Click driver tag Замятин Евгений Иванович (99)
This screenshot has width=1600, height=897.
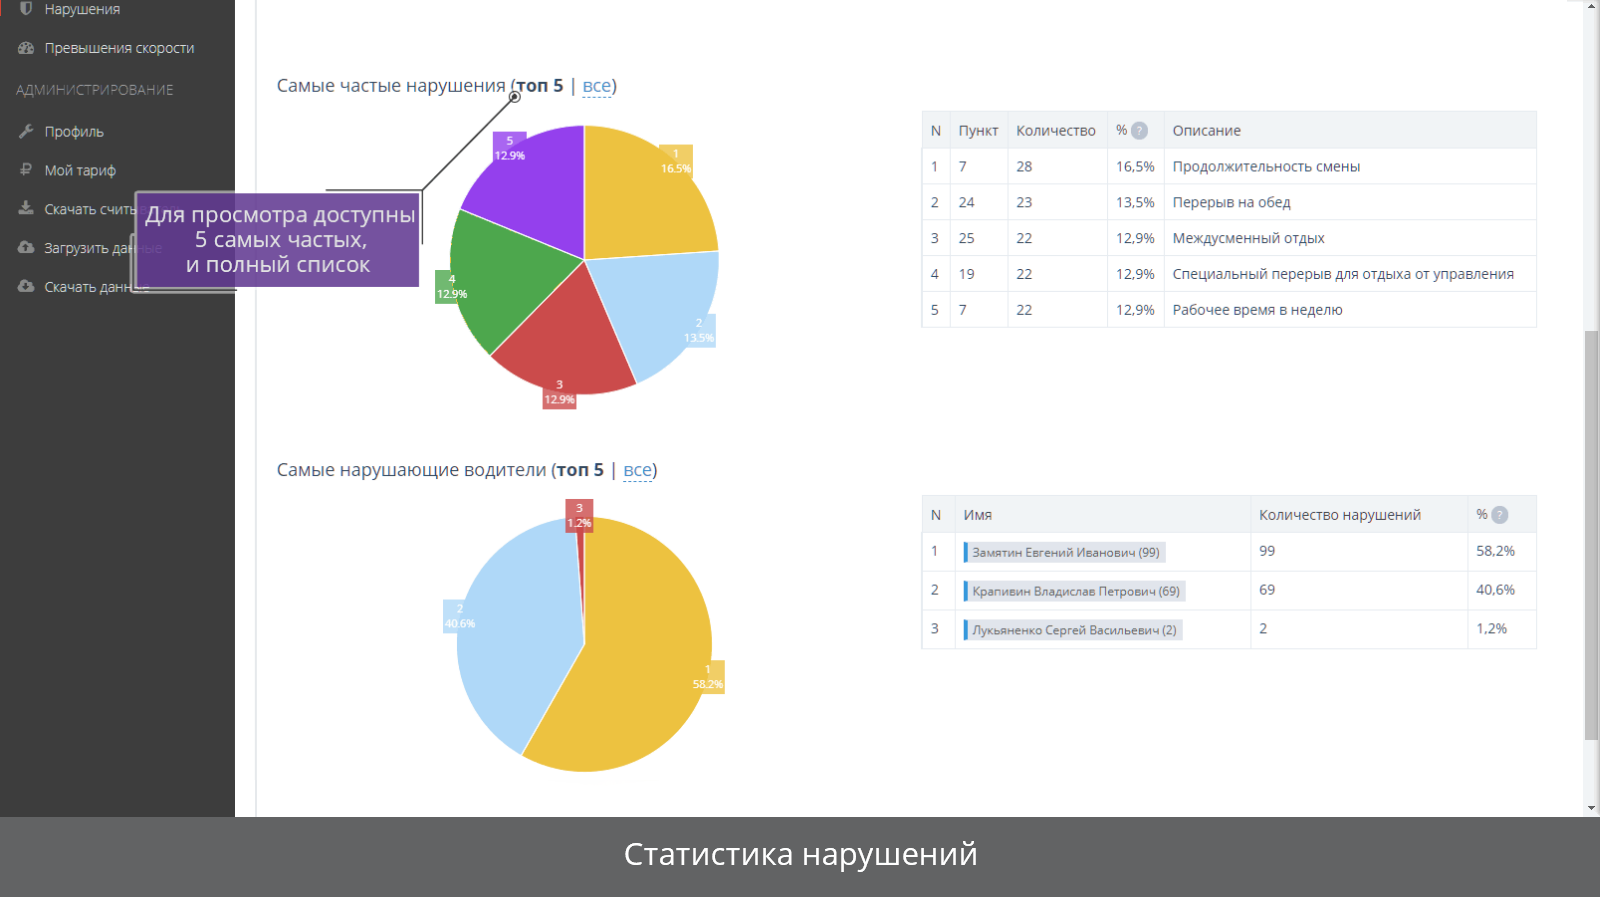1065,552
